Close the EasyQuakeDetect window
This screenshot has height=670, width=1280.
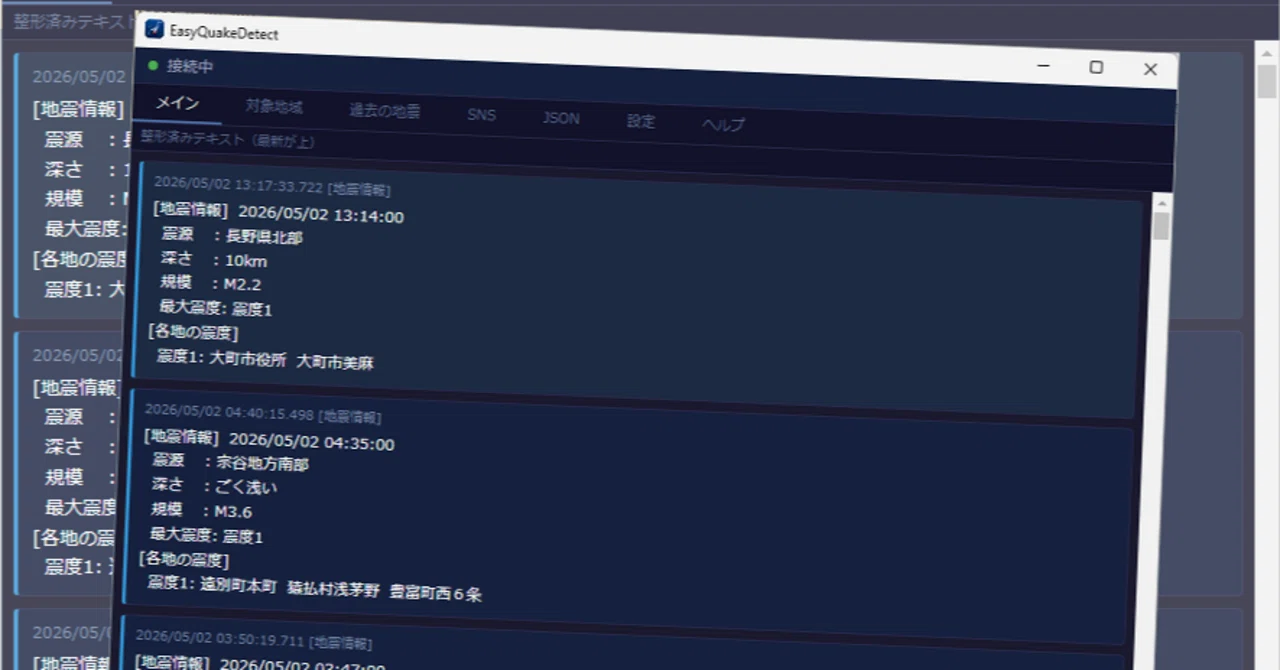pos(1150,69)
